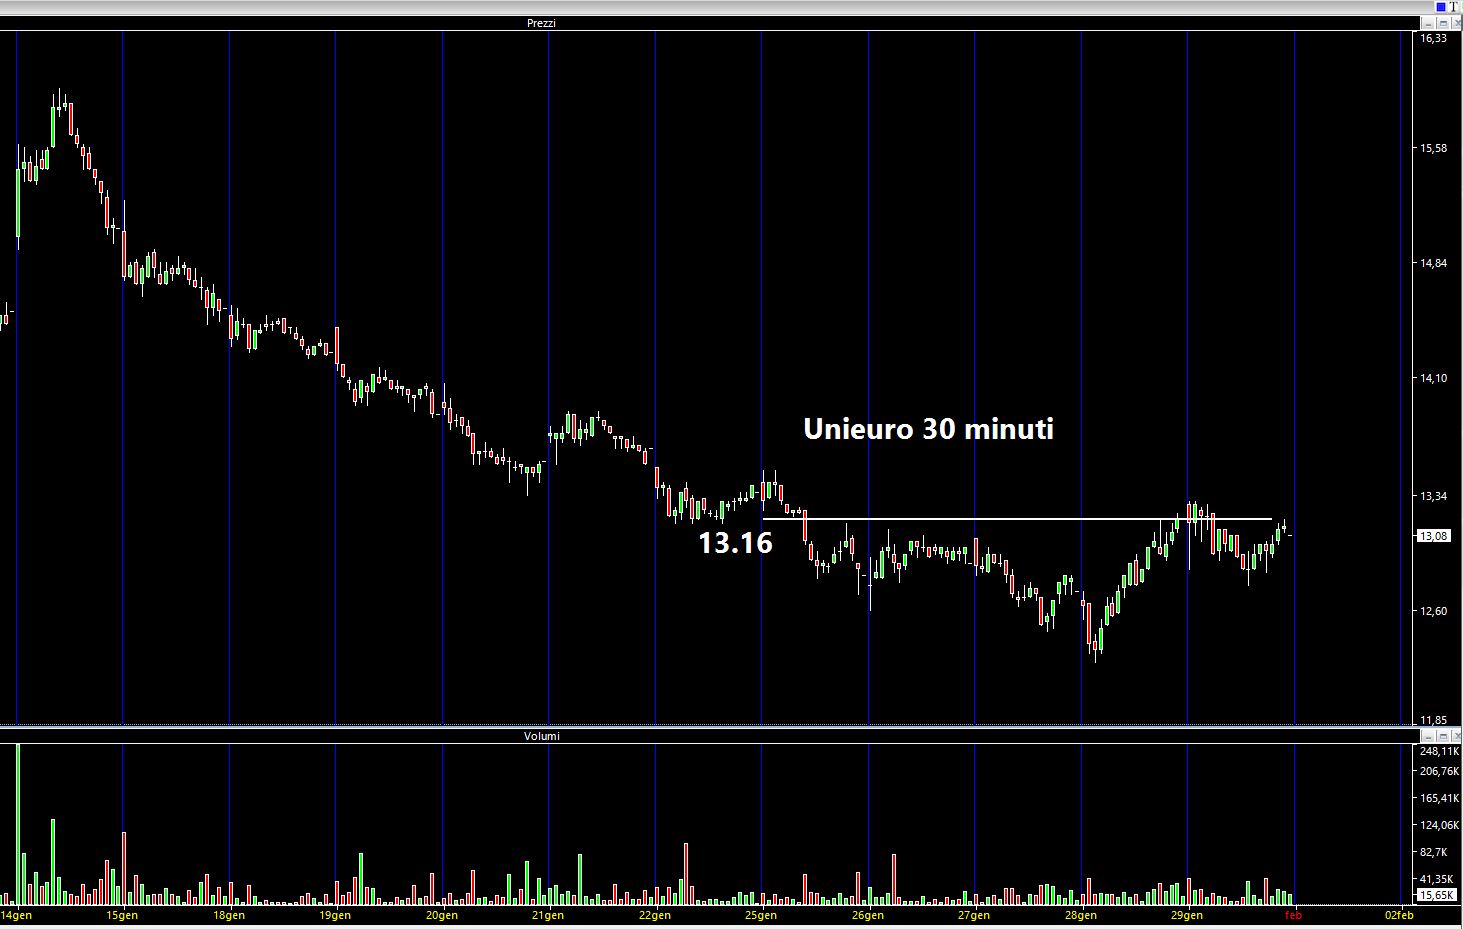Click the 26gen date label
Viewport: 1463px width, 929px height.
tap(868, 915)
